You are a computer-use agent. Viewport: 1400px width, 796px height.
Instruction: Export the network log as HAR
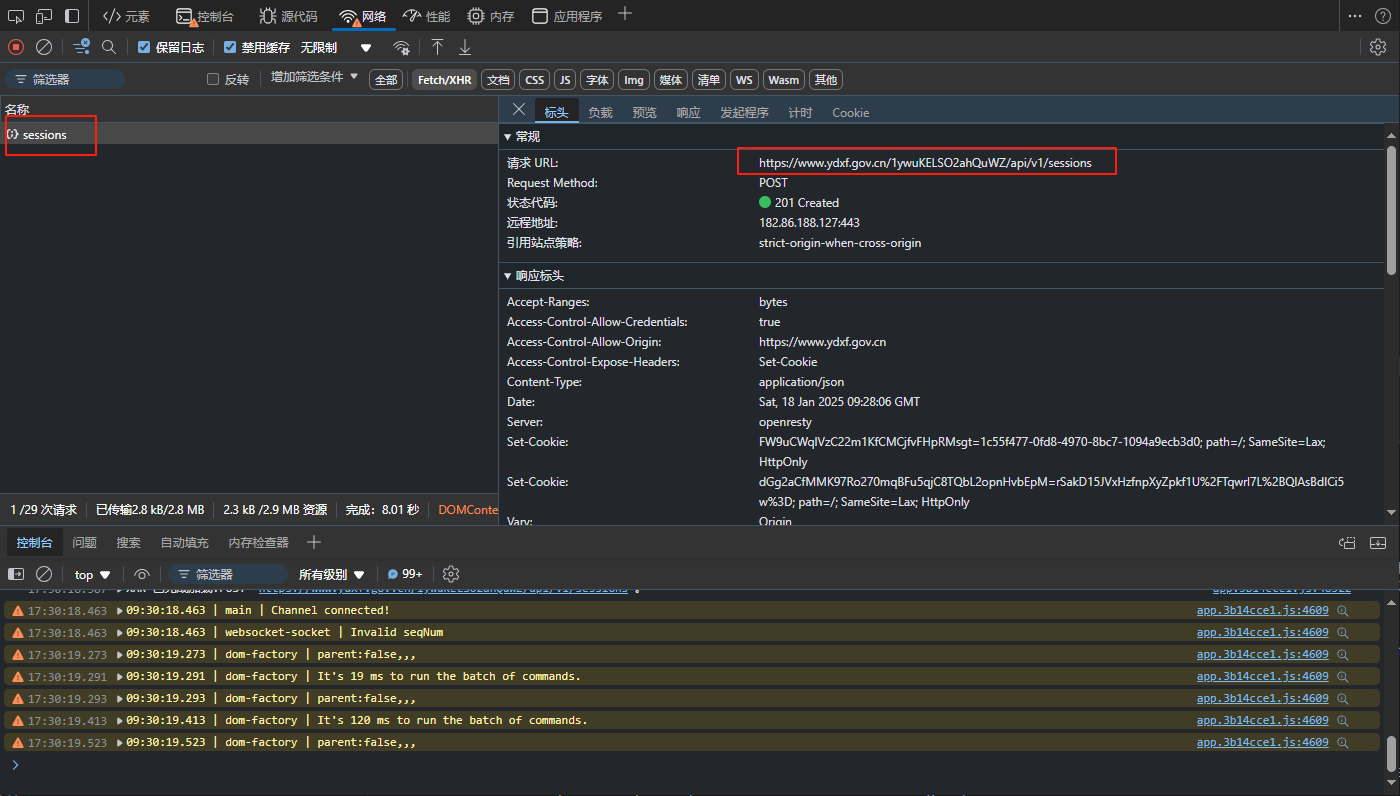(x=465, y=47)
